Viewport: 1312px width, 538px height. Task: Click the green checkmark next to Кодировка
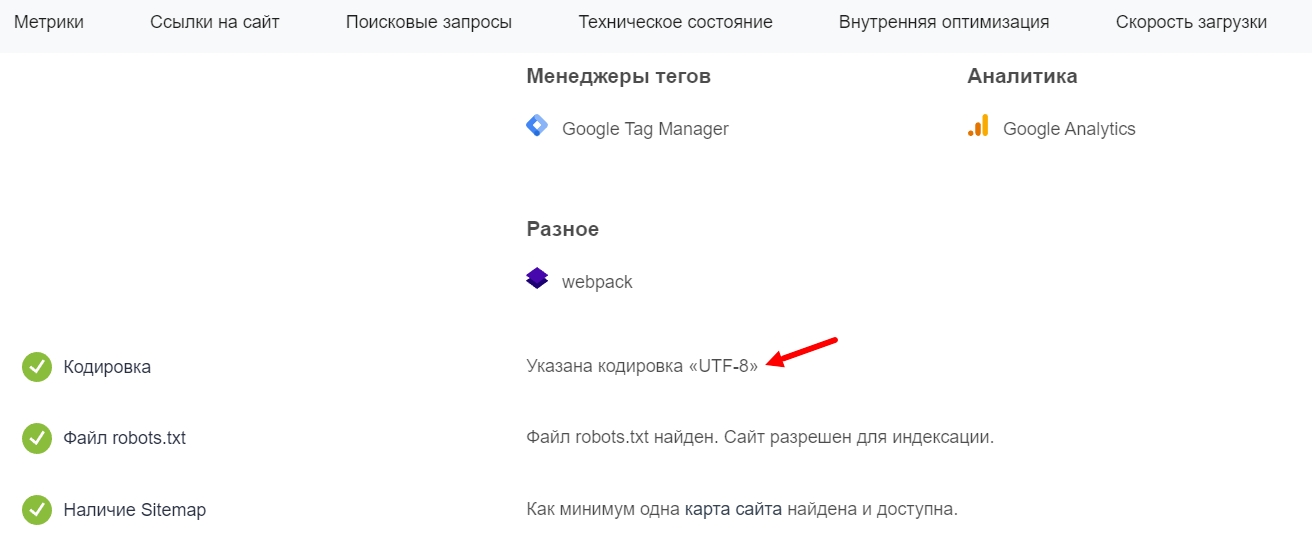click(x=37, y=367)
